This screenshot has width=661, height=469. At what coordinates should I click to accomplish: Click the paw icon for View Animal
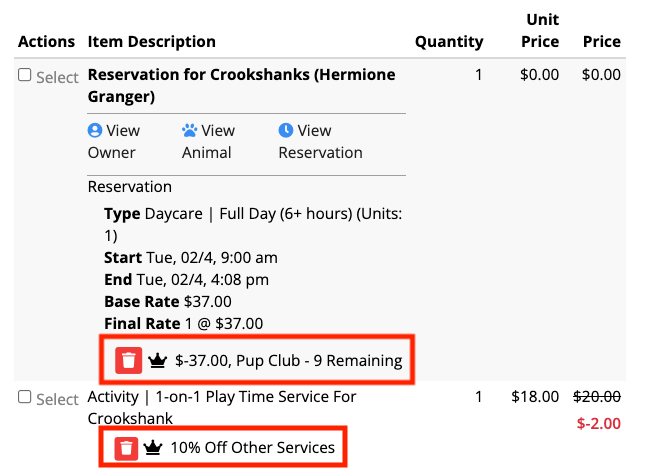click(x=189, y=130)
